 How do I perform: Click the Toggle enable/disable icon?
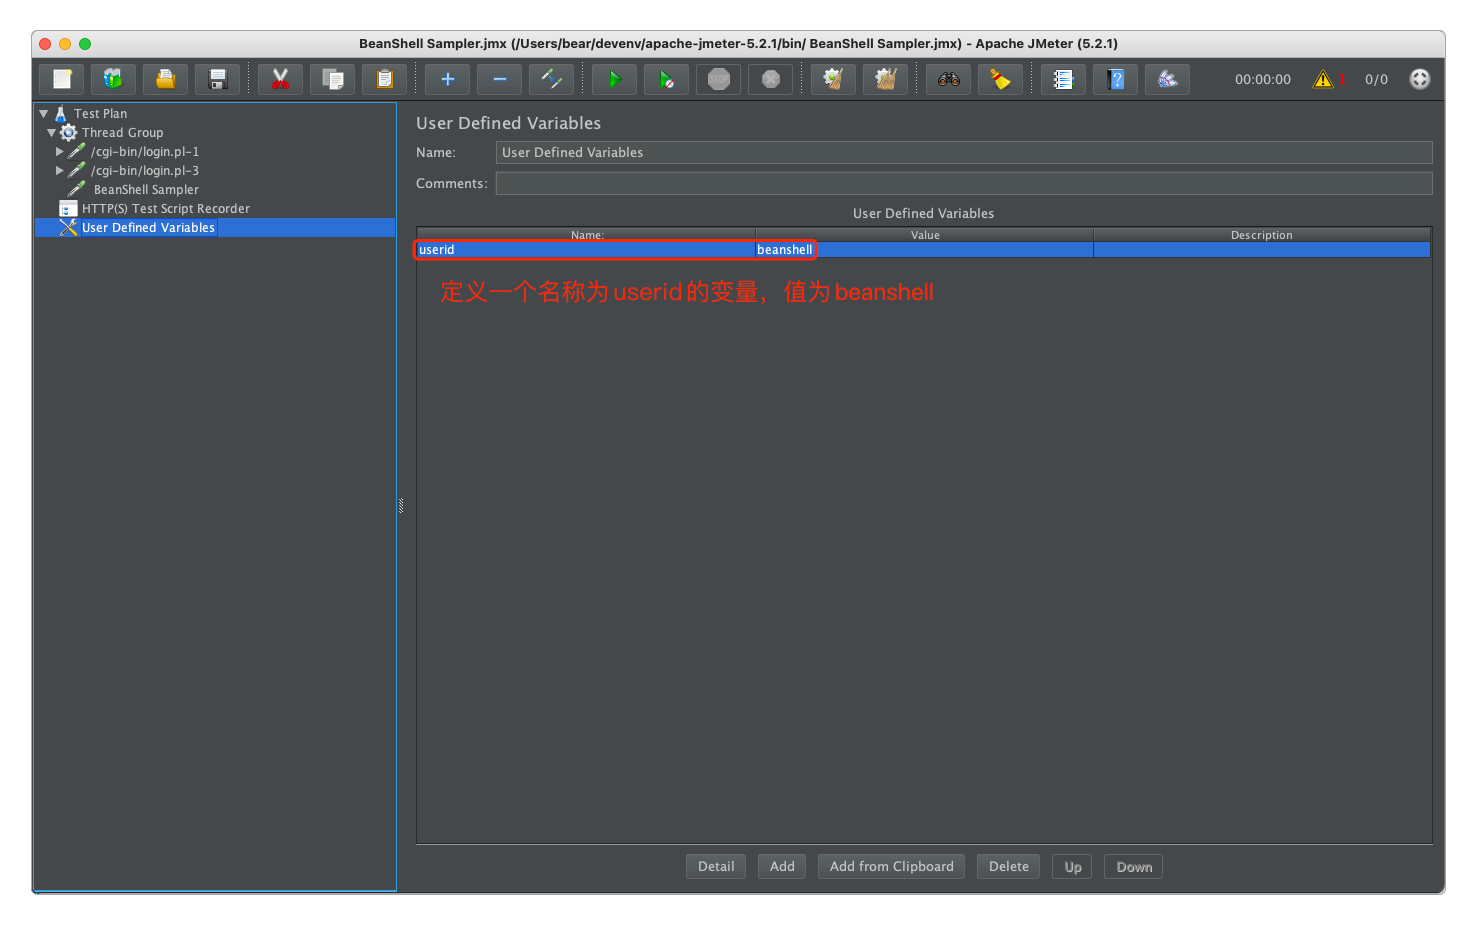(552, 79)
